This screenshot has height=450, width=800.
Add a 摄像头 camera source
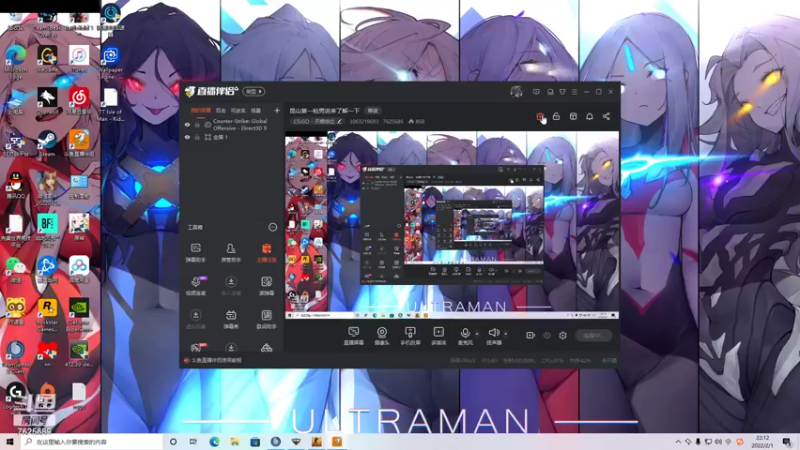pyautogui.click(x=382, y=336)
